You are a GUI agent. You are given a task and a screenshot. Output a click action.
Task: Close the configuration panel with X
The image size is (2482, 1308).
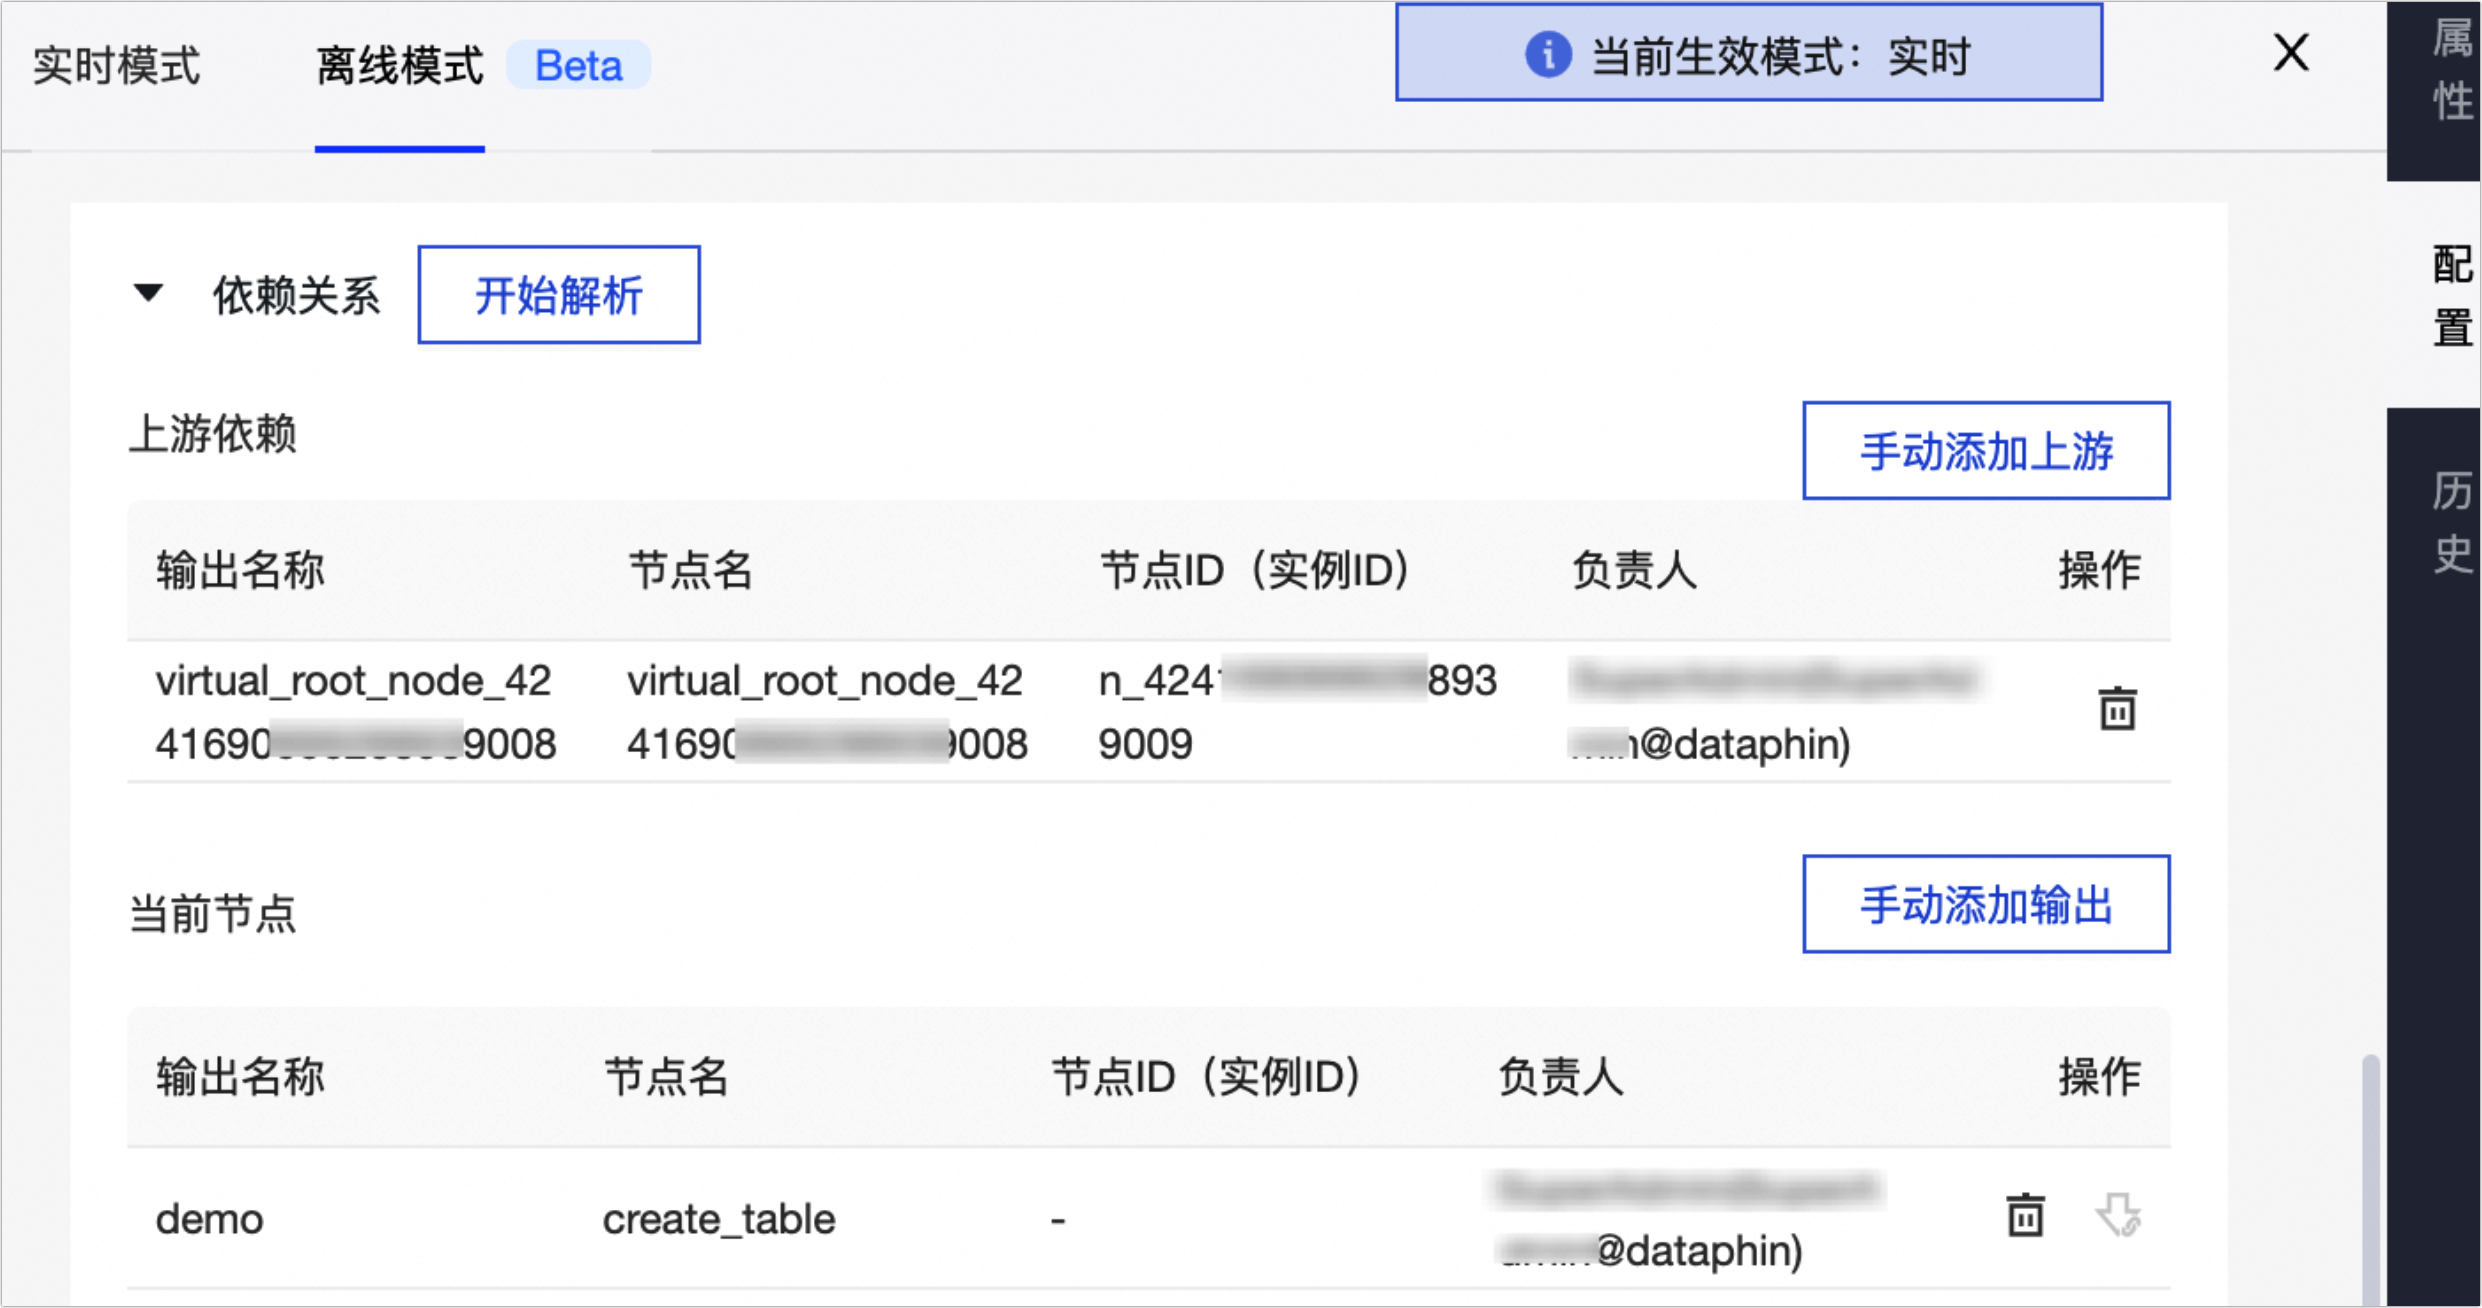pos(2290,52)
